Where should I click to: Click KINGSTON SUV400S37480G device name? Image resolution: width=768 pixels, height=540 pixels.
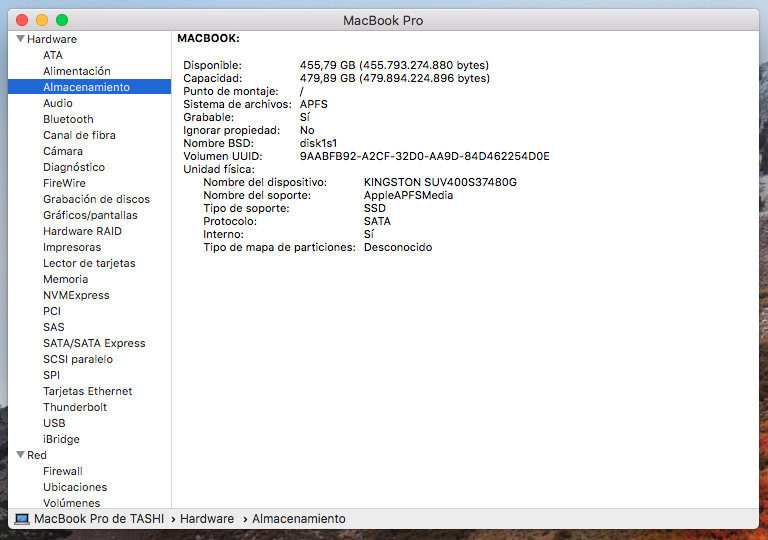pyautogui.click(x=440, y=182)
